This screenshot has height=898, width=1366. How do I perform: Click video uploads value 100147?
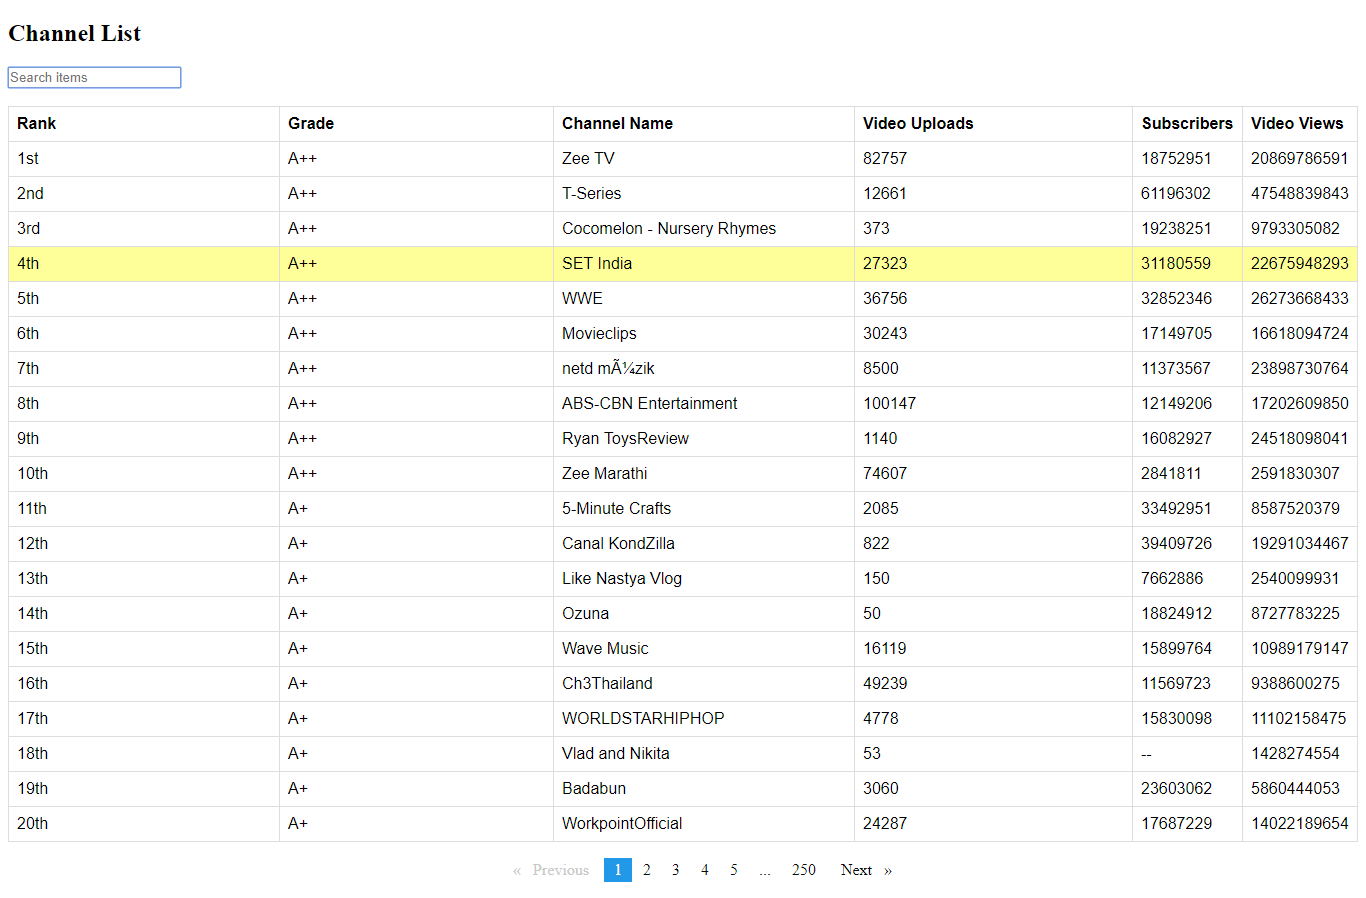click(x=889, y=404)
